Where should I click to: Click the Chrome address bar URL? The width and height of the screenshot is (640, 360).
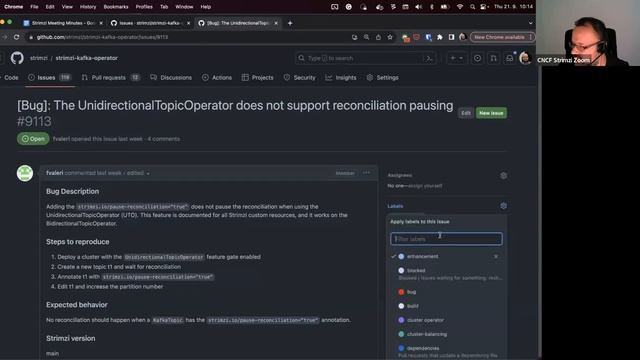pyautogui.click(x=102, y=37)
